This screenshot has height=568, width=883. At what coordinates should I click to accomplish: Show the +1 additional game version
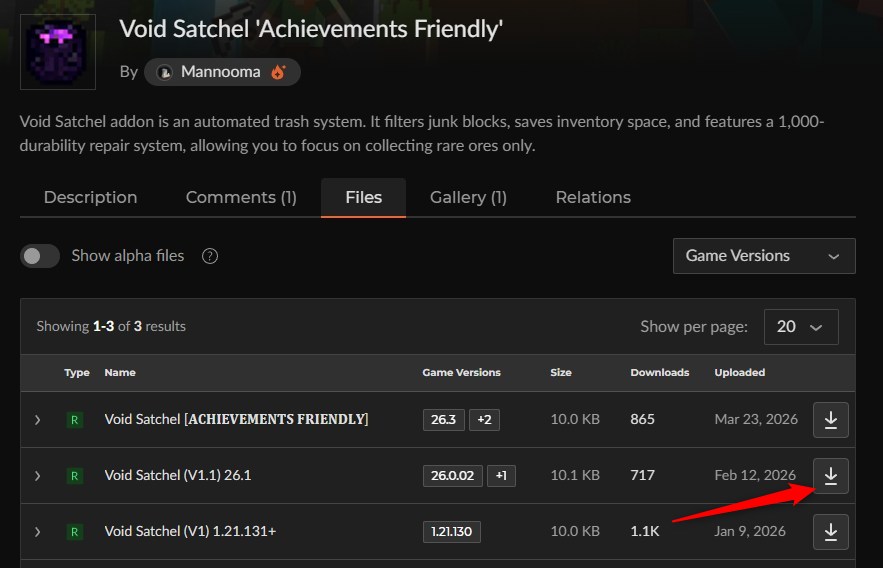pyautogui.click(x=501, y=476)
